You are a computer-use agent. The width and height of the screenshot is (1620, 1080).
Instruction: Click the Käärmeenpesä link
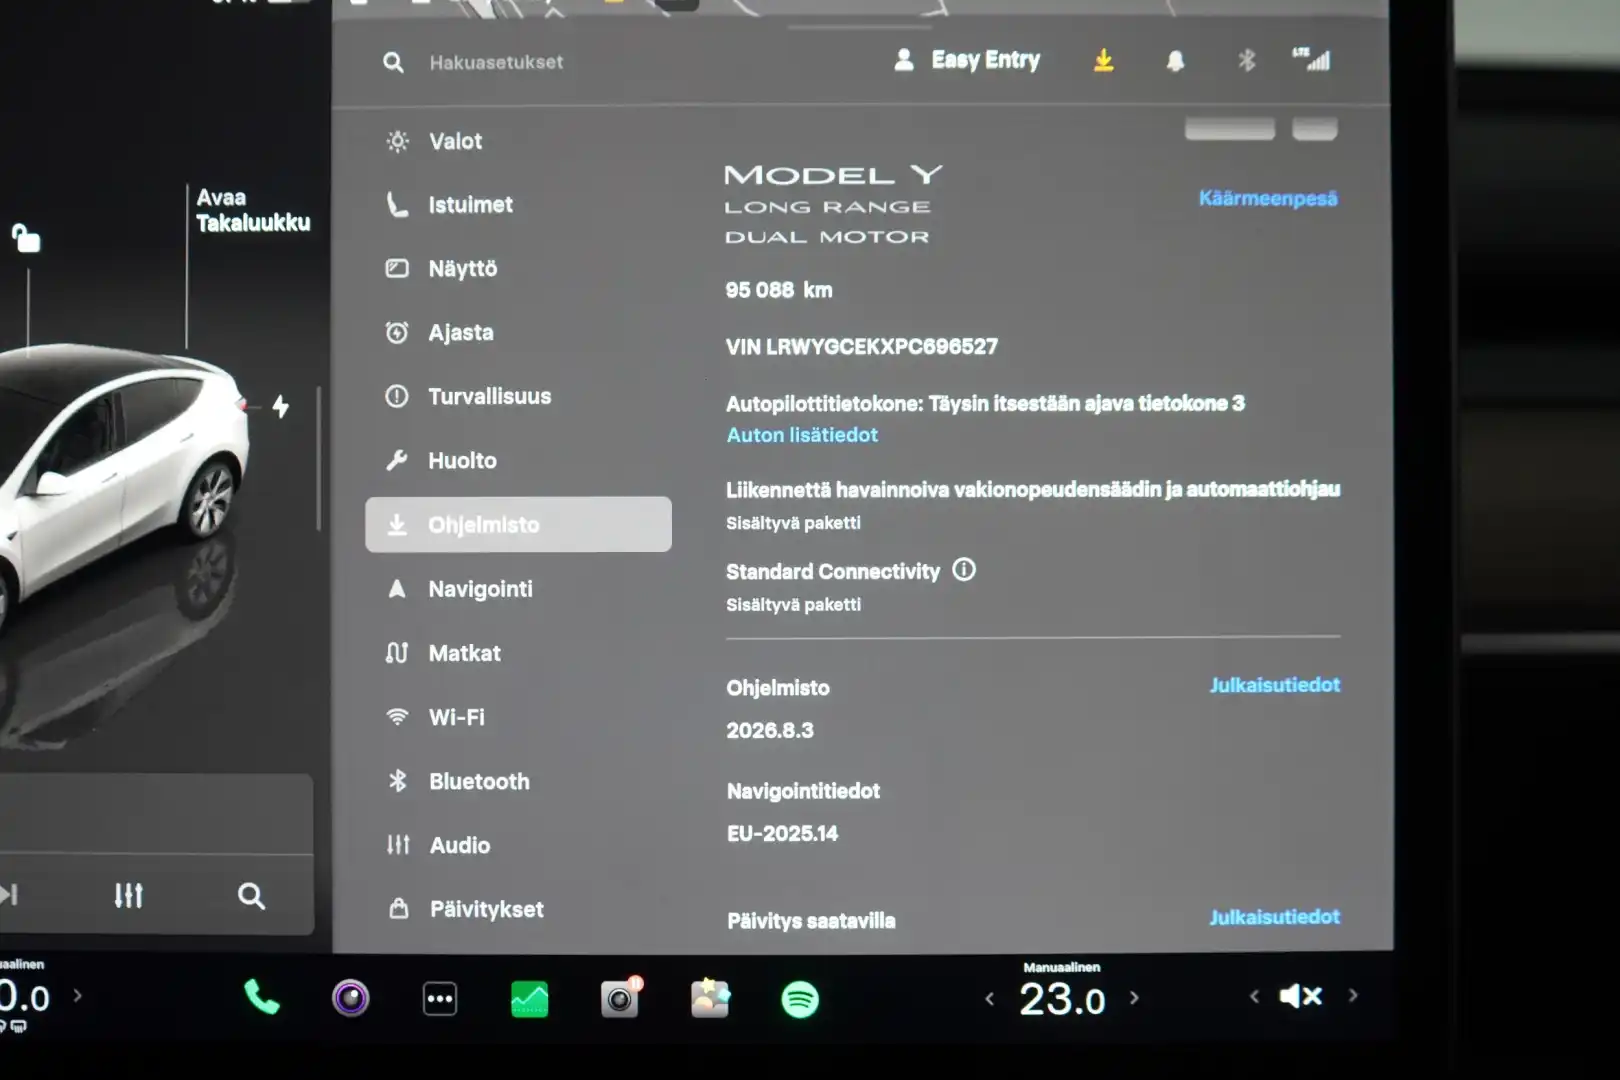tap(1268, 198)
